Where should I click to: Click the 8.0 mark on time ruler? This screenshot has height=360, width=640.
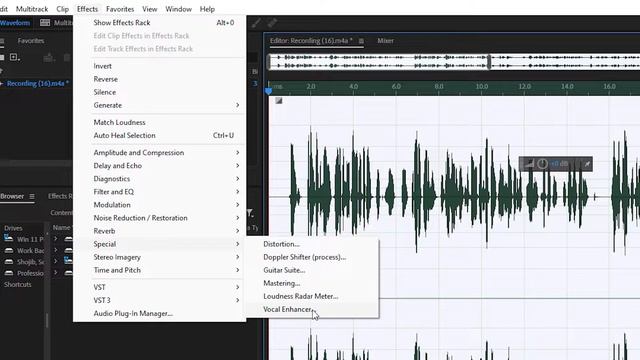[439, 87]
